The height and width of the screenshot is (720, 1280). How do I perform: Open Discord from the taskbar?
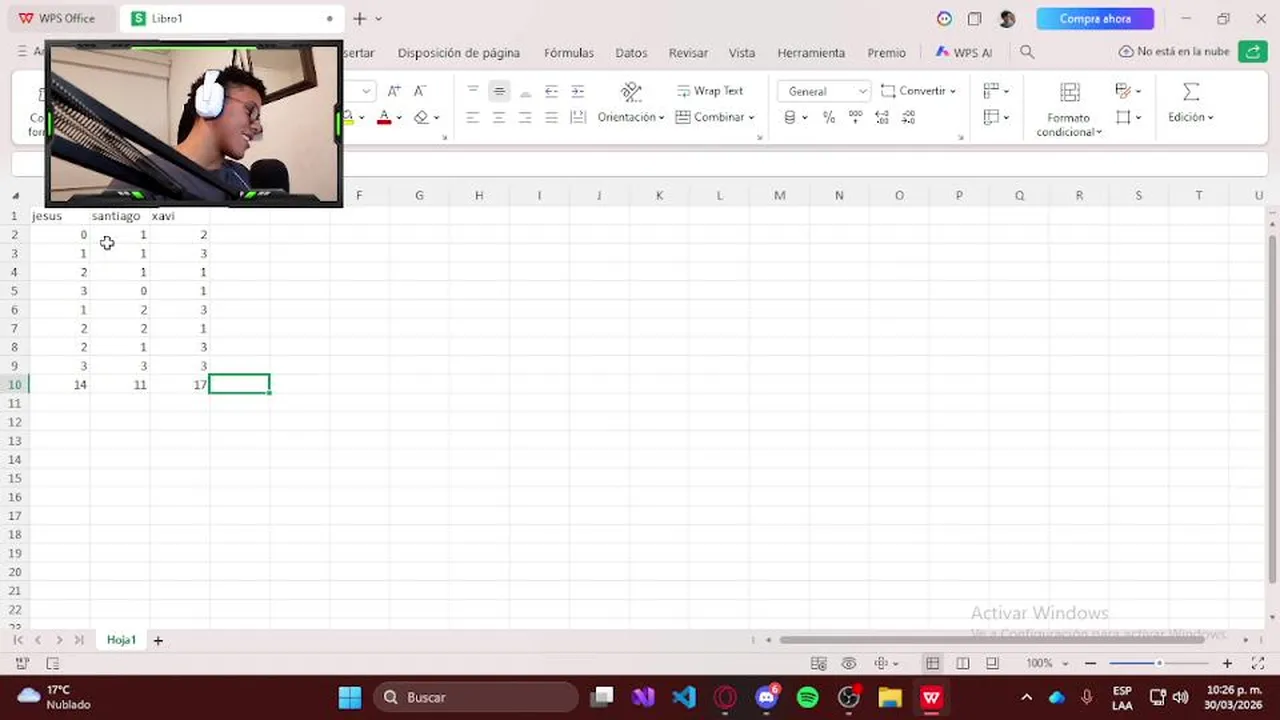coord(767,697)
